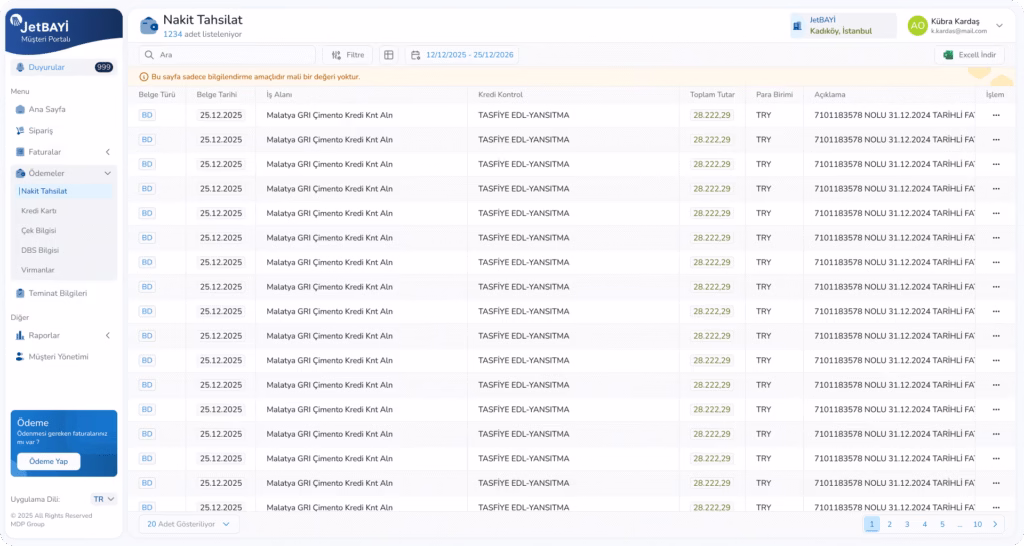Collapse the Ödemeler menu section
This screenshot has width=1024, height=546.
click(x=107, y=173)
